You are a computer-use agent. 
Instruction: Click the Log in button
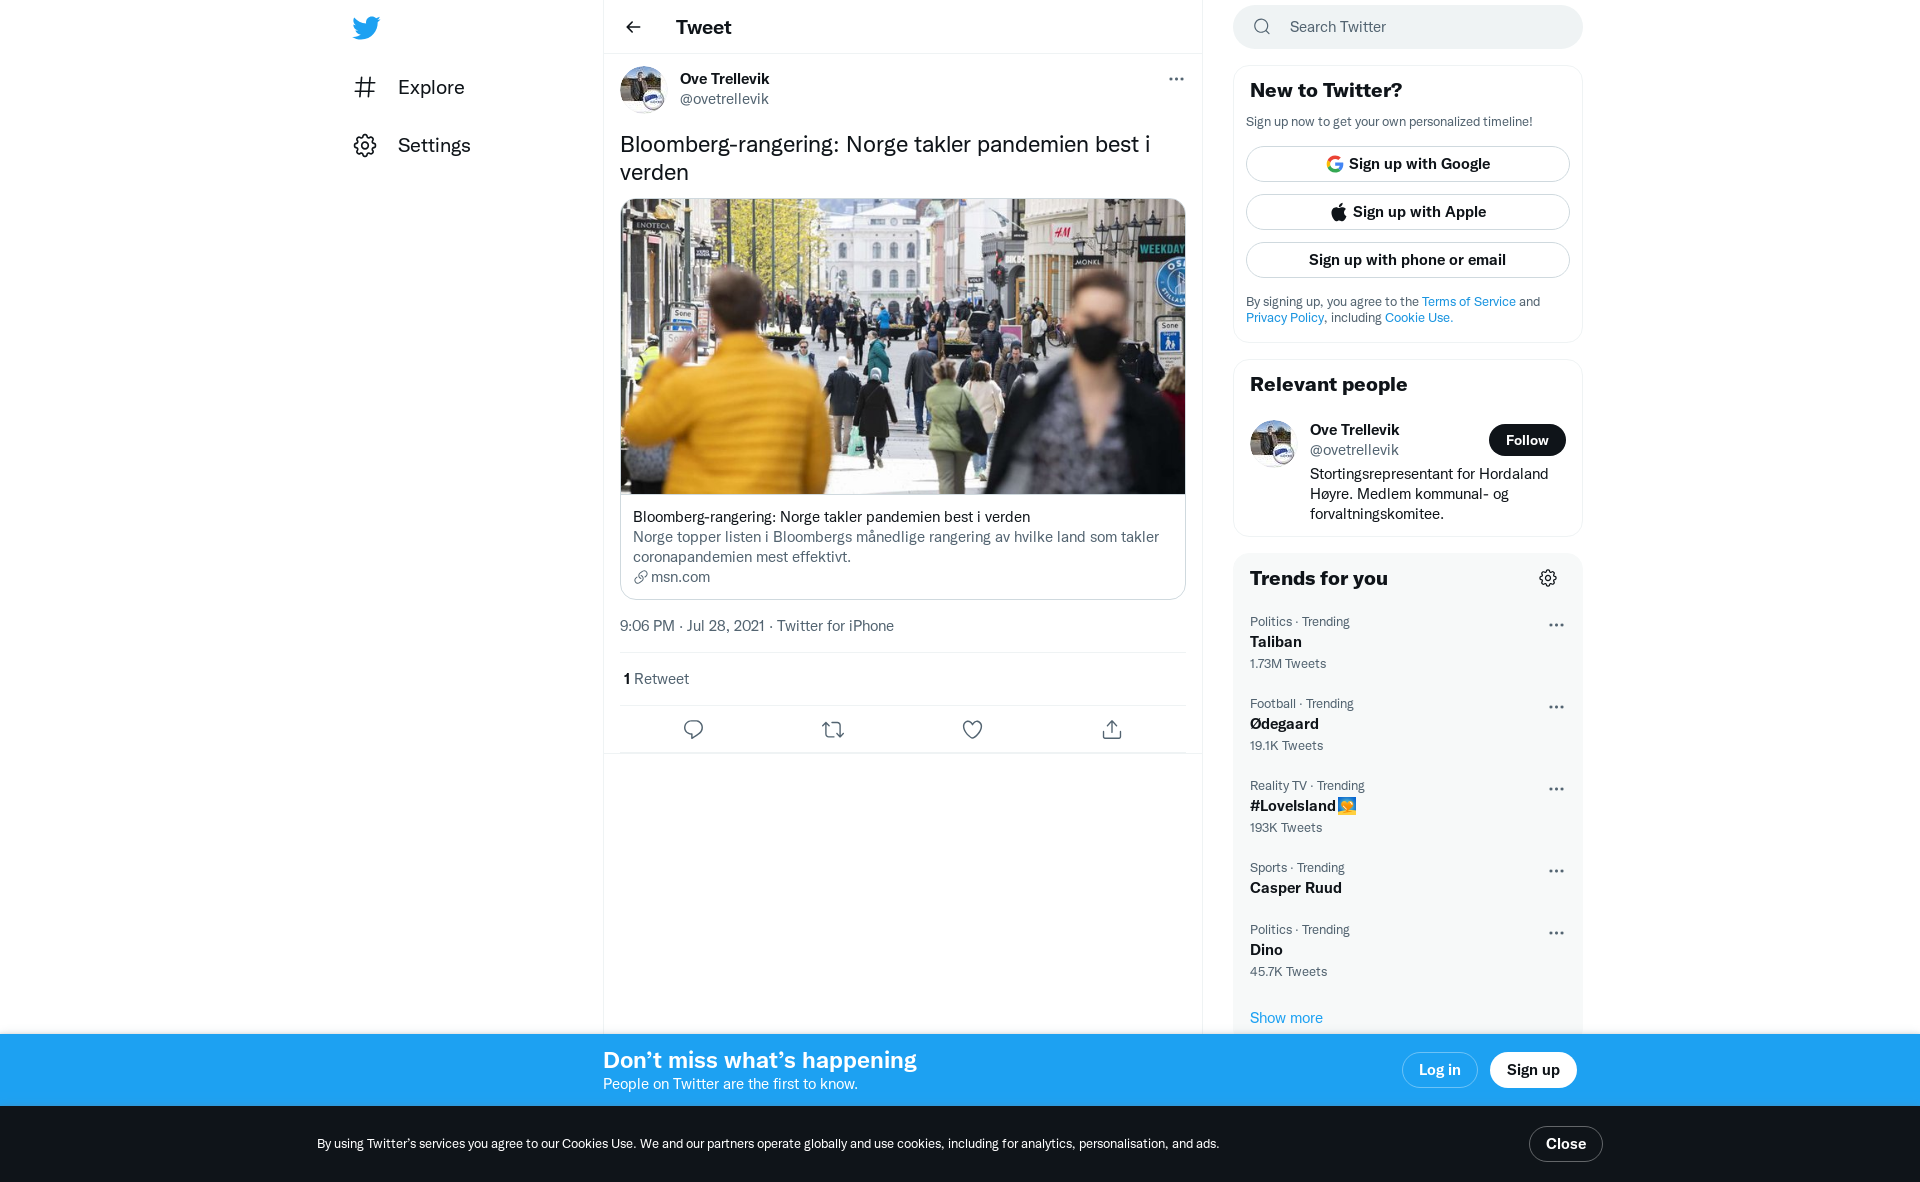(x=1439, y=1070)
